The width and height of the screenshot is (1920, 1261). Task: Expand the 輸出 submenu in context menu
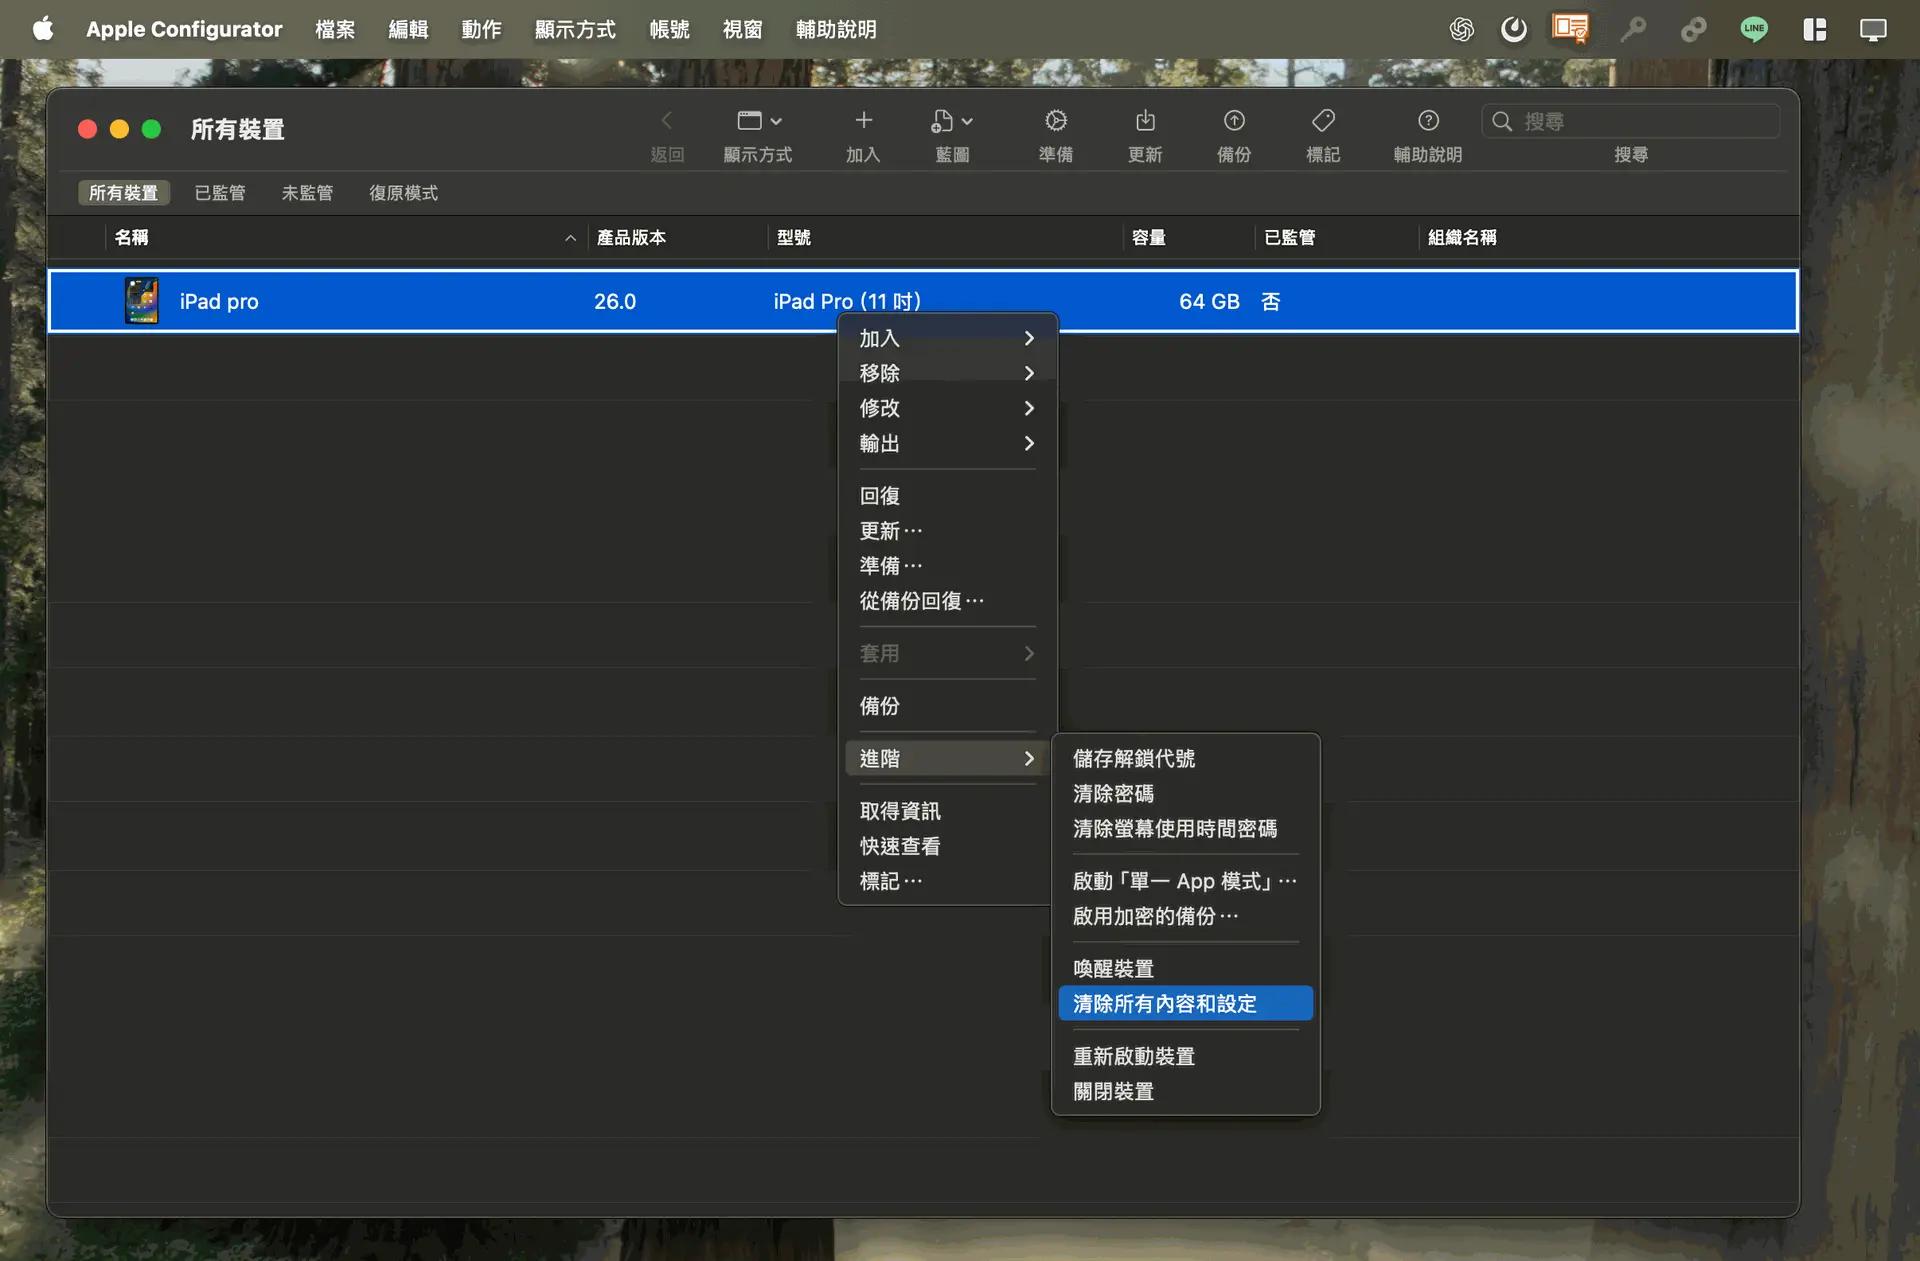[x=946, y=443]
